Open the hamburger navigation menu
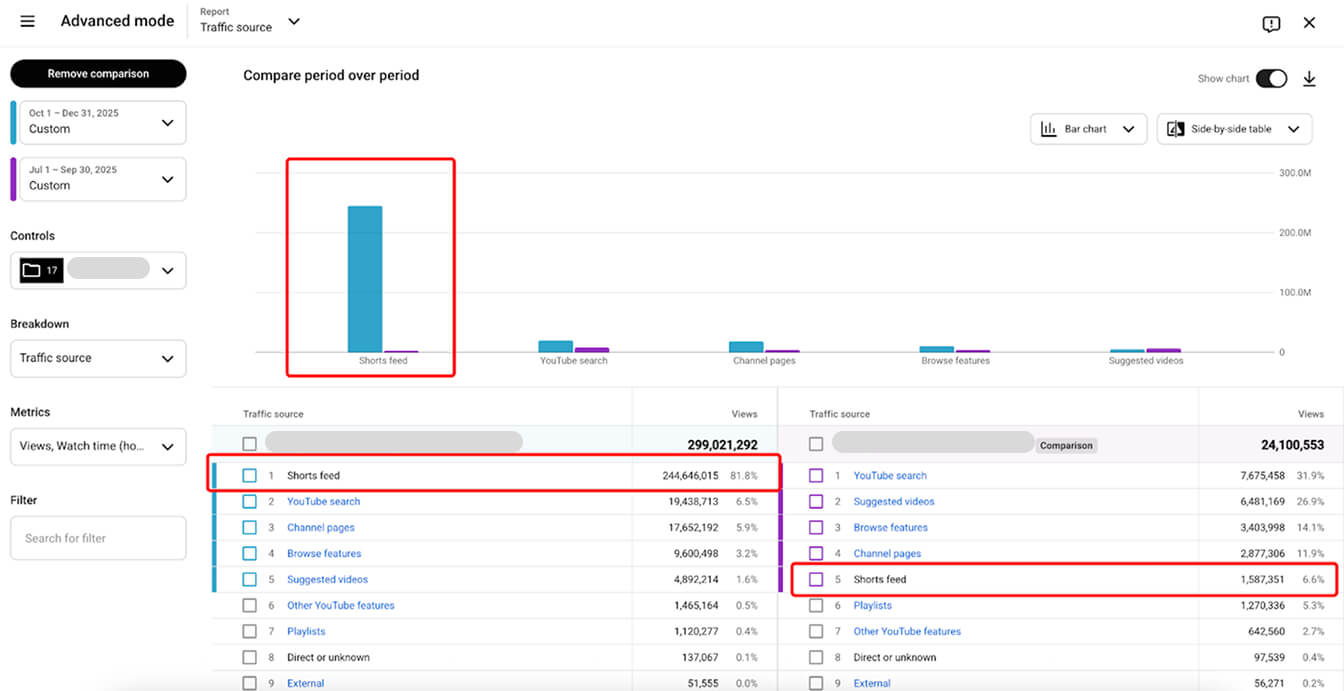This screenshot has height=691, width=1344. point(27,21)
